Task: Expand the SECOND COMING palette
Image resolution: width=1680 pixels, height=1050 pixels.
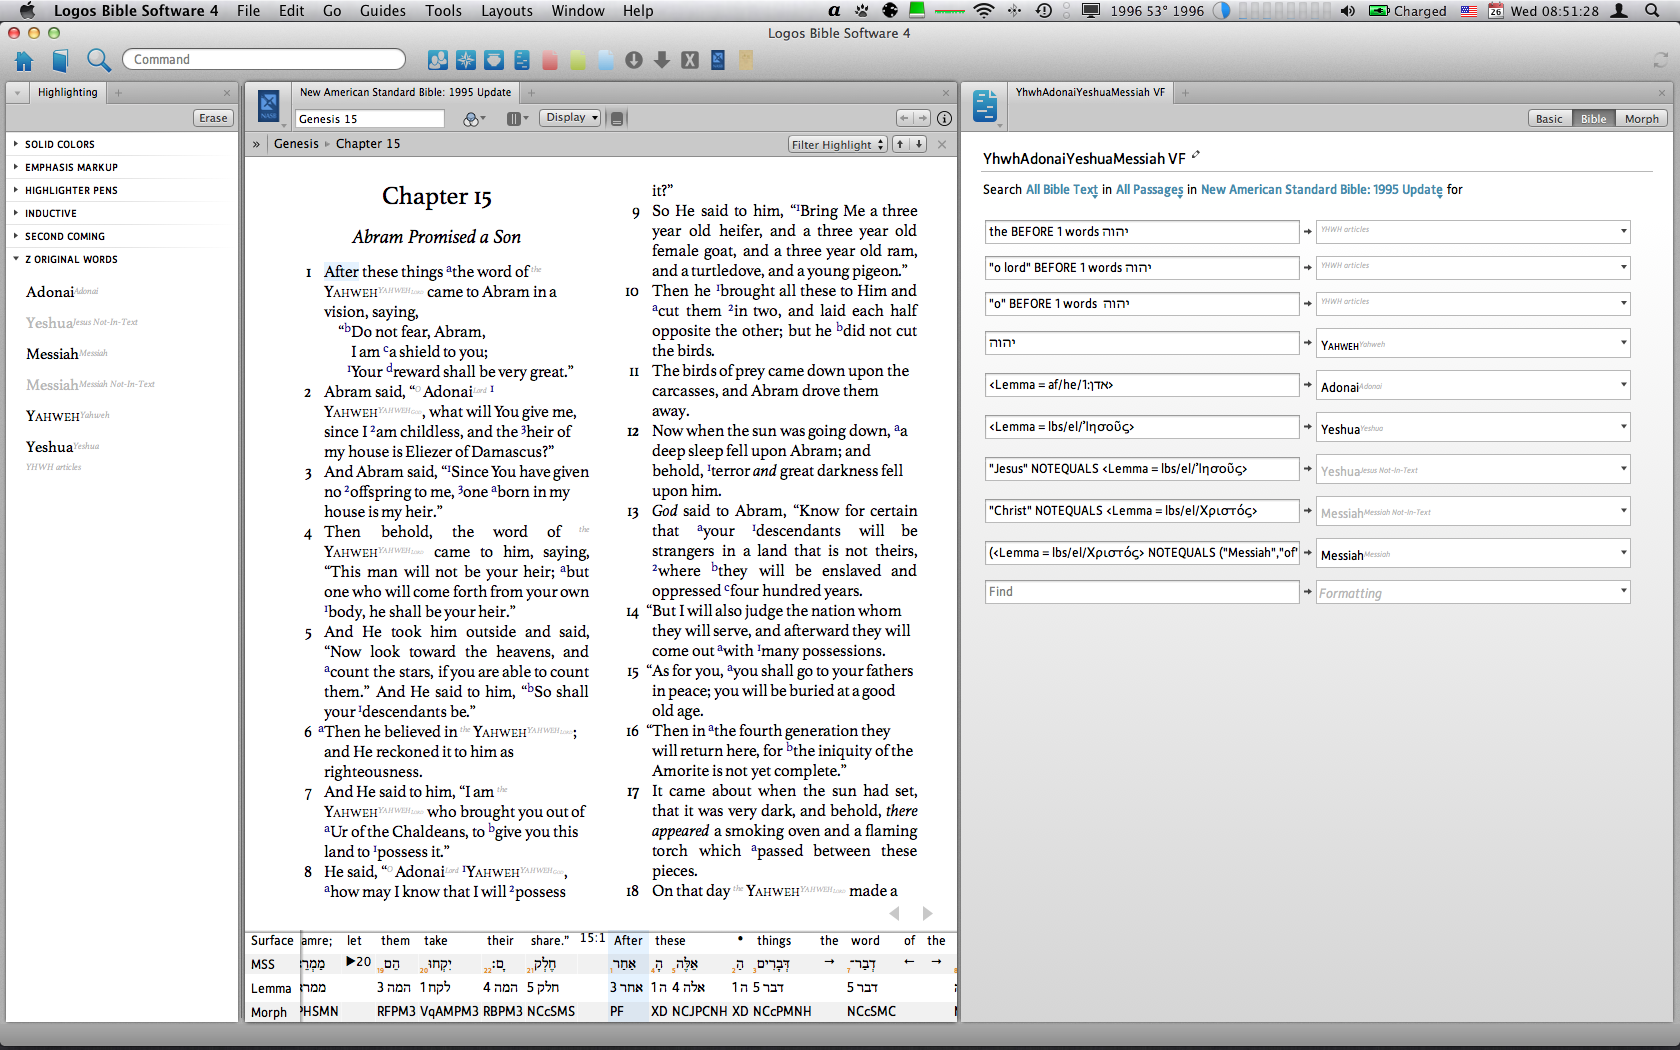Action: tap(16, 236)
